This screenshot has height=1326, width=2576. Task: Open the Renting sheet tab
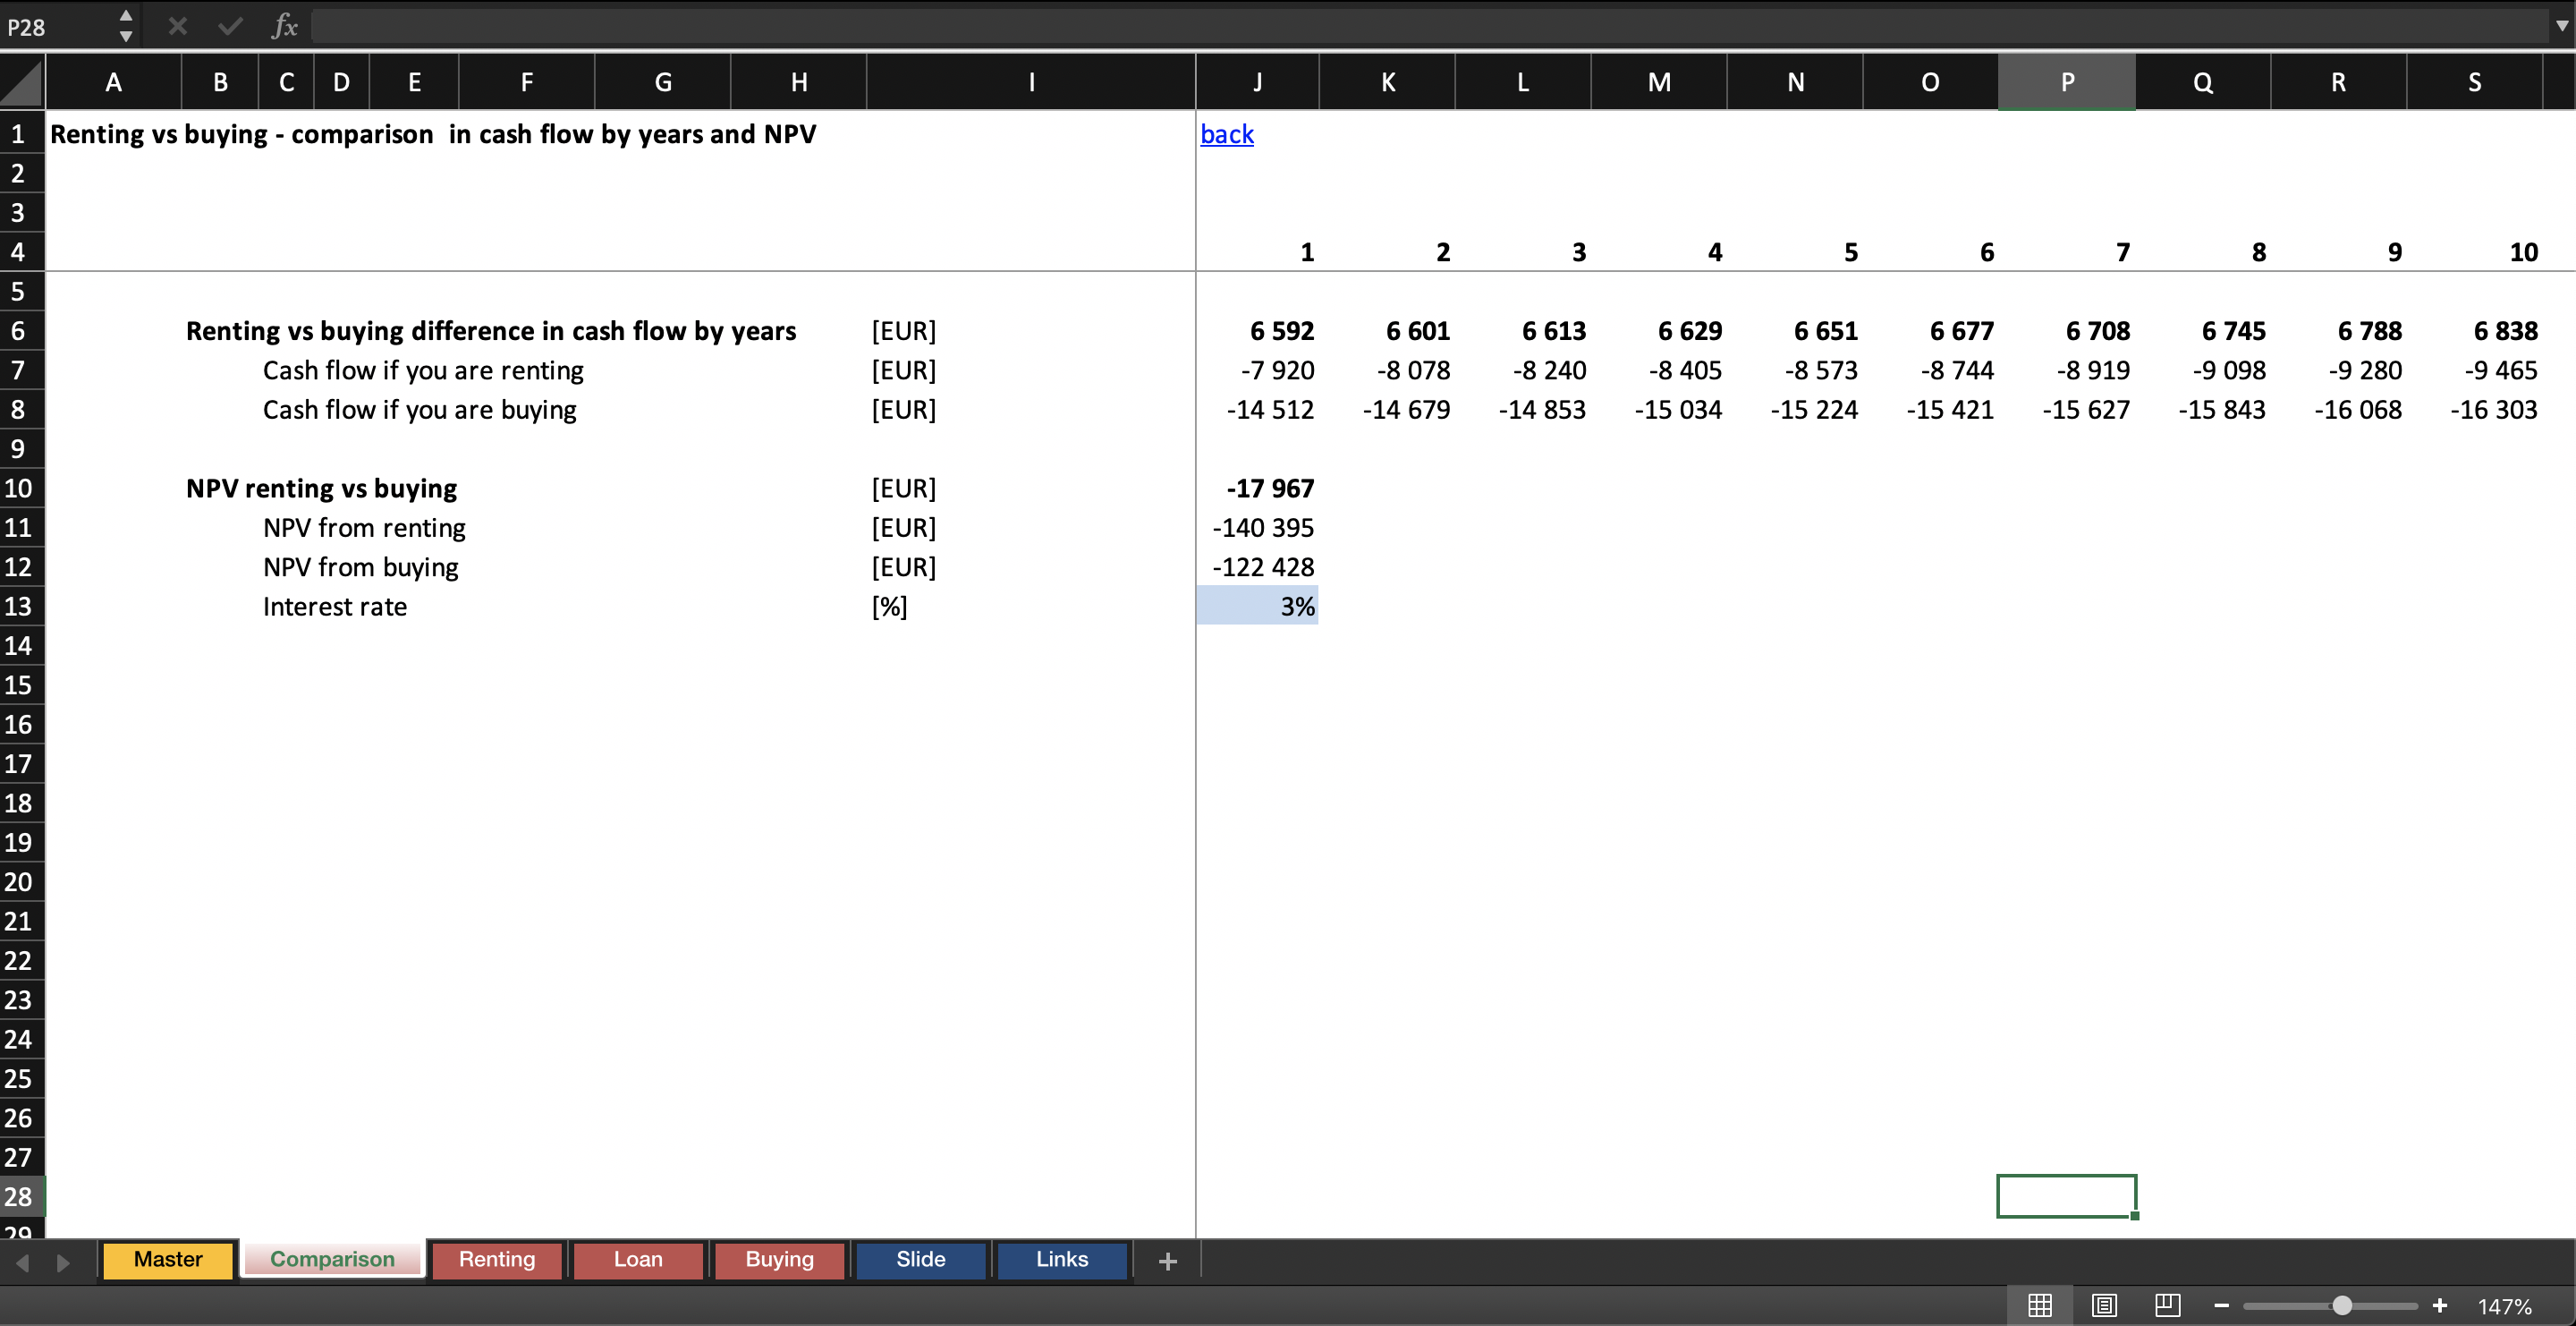(497, 1259)
